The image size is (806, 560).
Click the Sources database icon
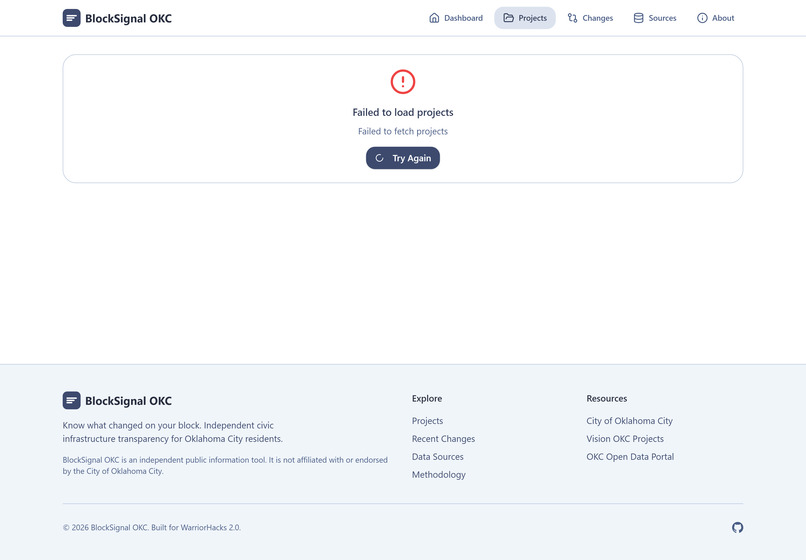[638, 18]
